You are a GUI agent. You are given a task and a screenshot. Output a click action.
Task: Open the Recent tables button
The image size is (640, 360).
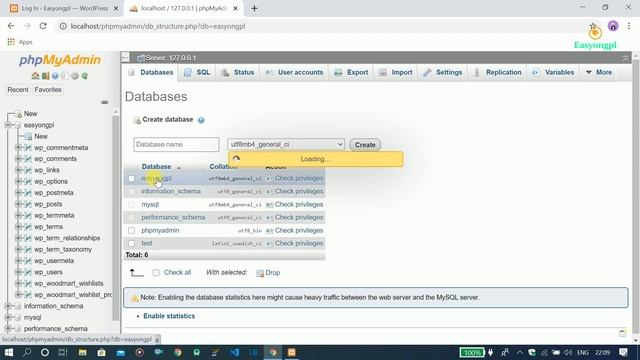tap(18, 90)
